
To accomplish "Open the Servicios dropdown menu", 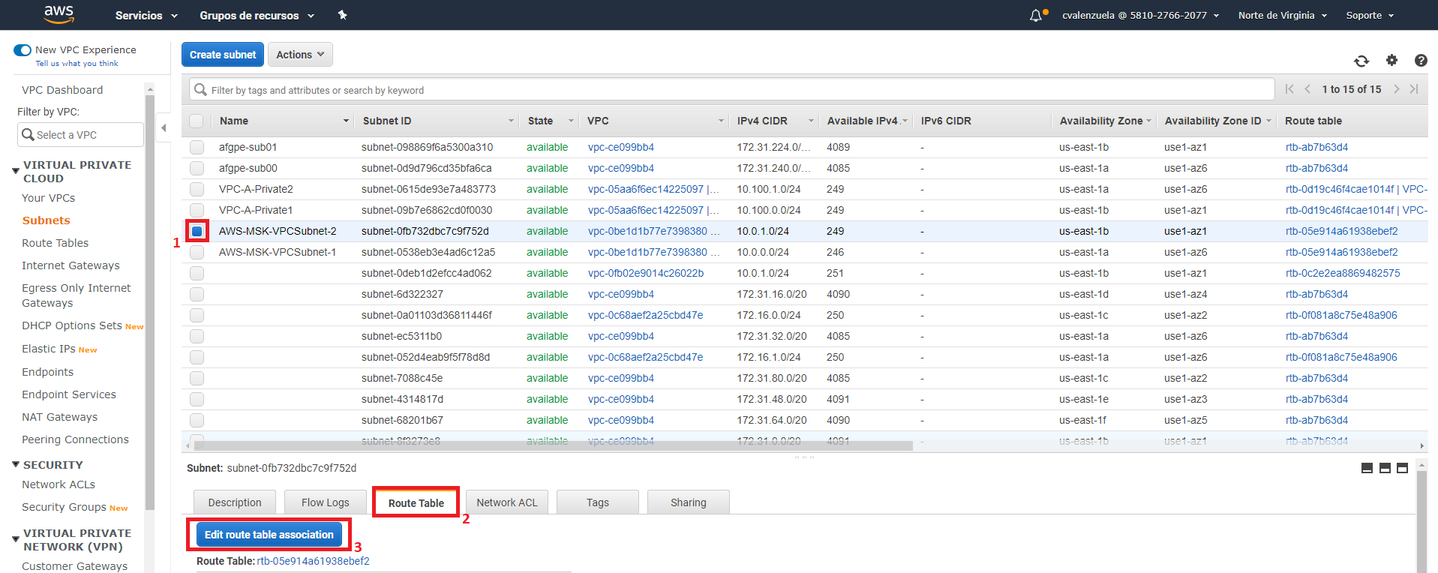I will (147, 16).
